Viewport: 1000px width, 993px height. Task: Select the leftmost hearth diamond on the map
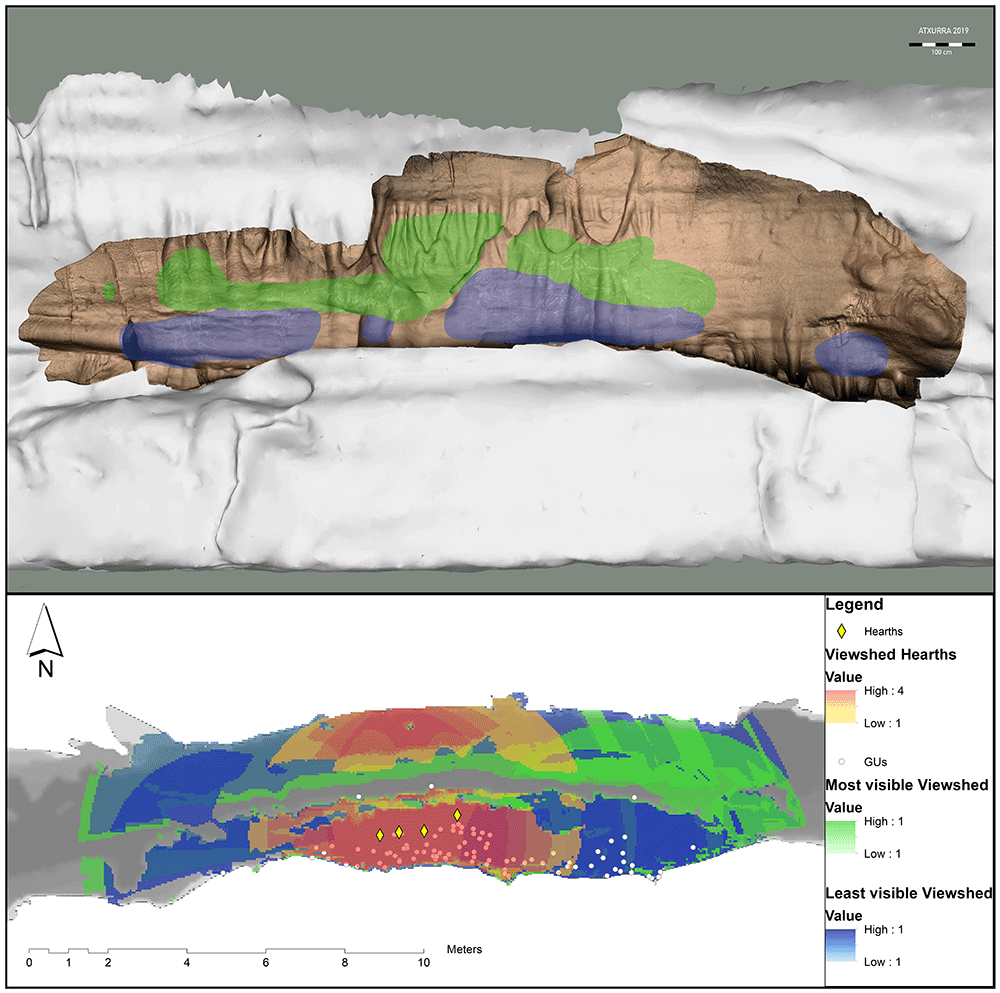click(379, 835)
